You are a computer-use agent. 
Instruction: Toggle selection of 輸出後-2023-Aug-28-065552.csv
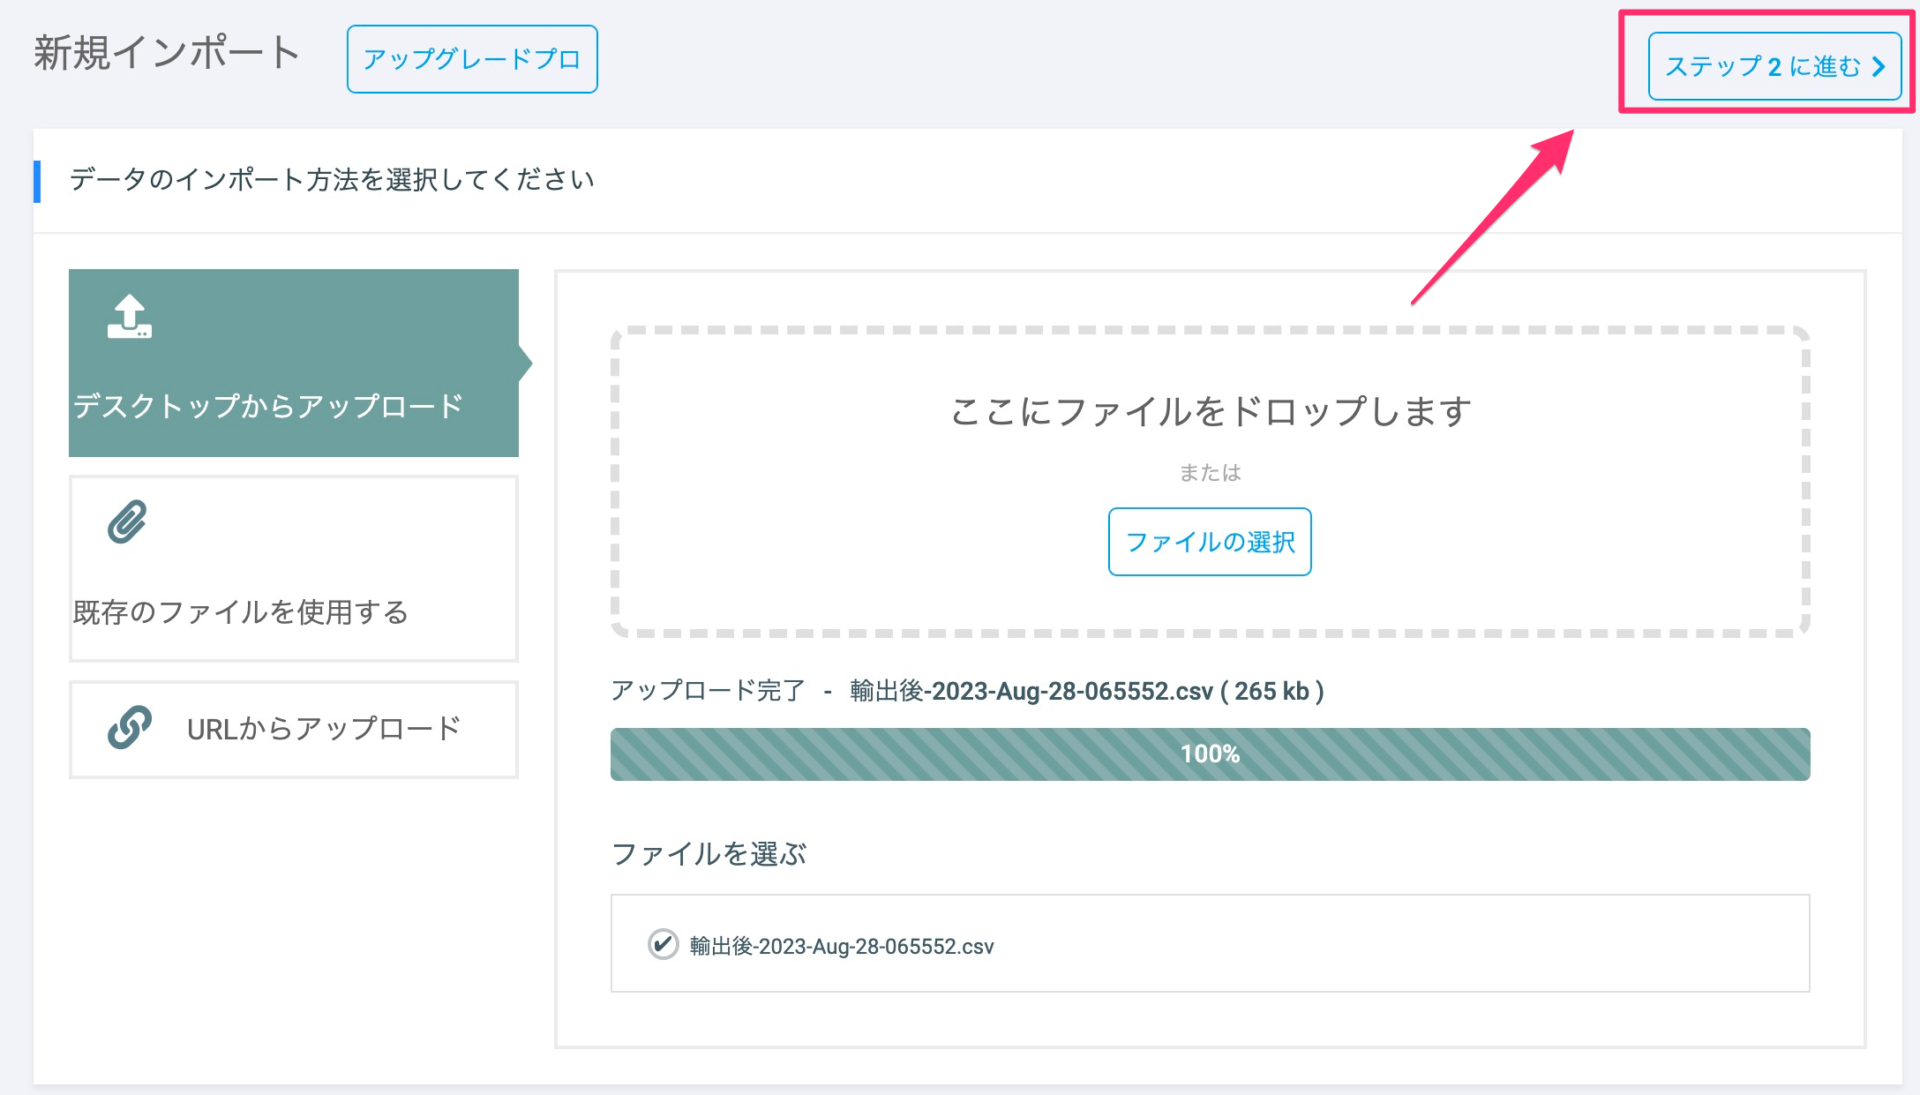coord(840,945)
